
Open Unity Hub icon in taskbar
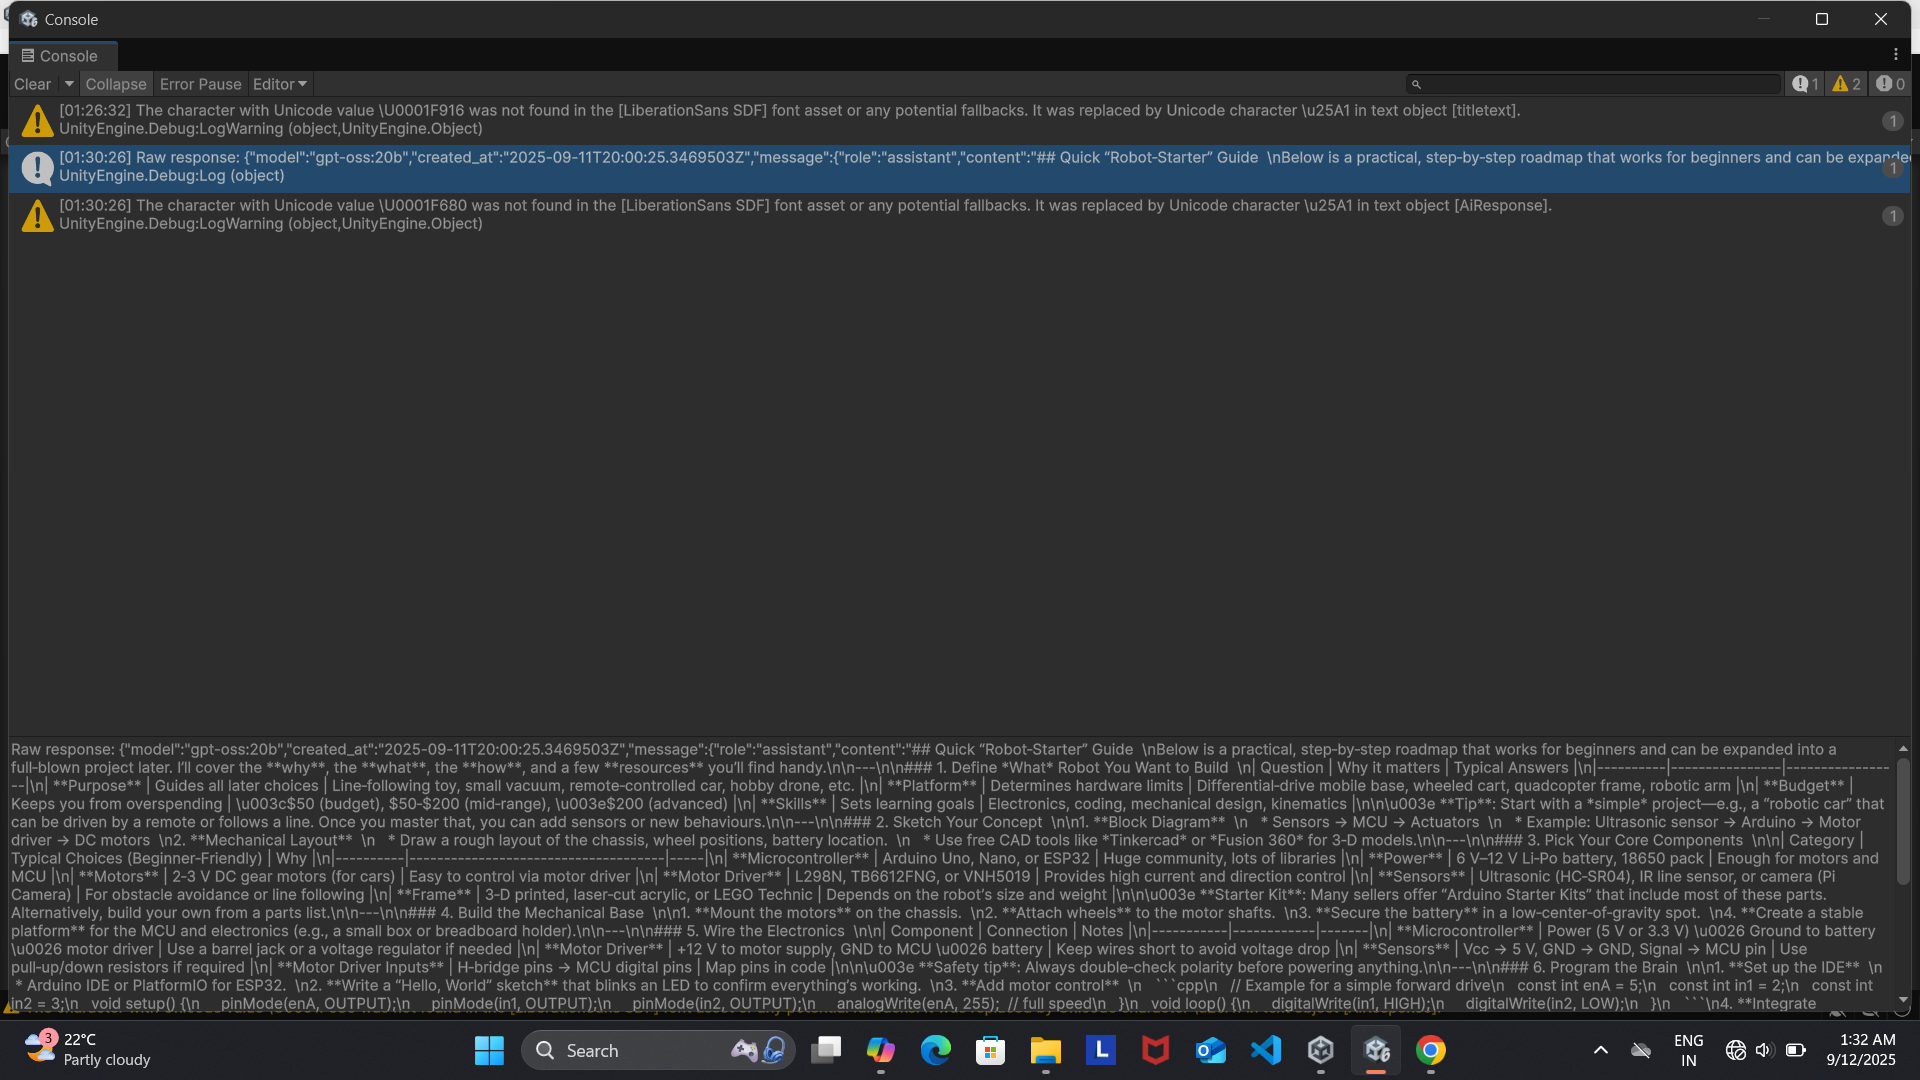[1320, 1050]
